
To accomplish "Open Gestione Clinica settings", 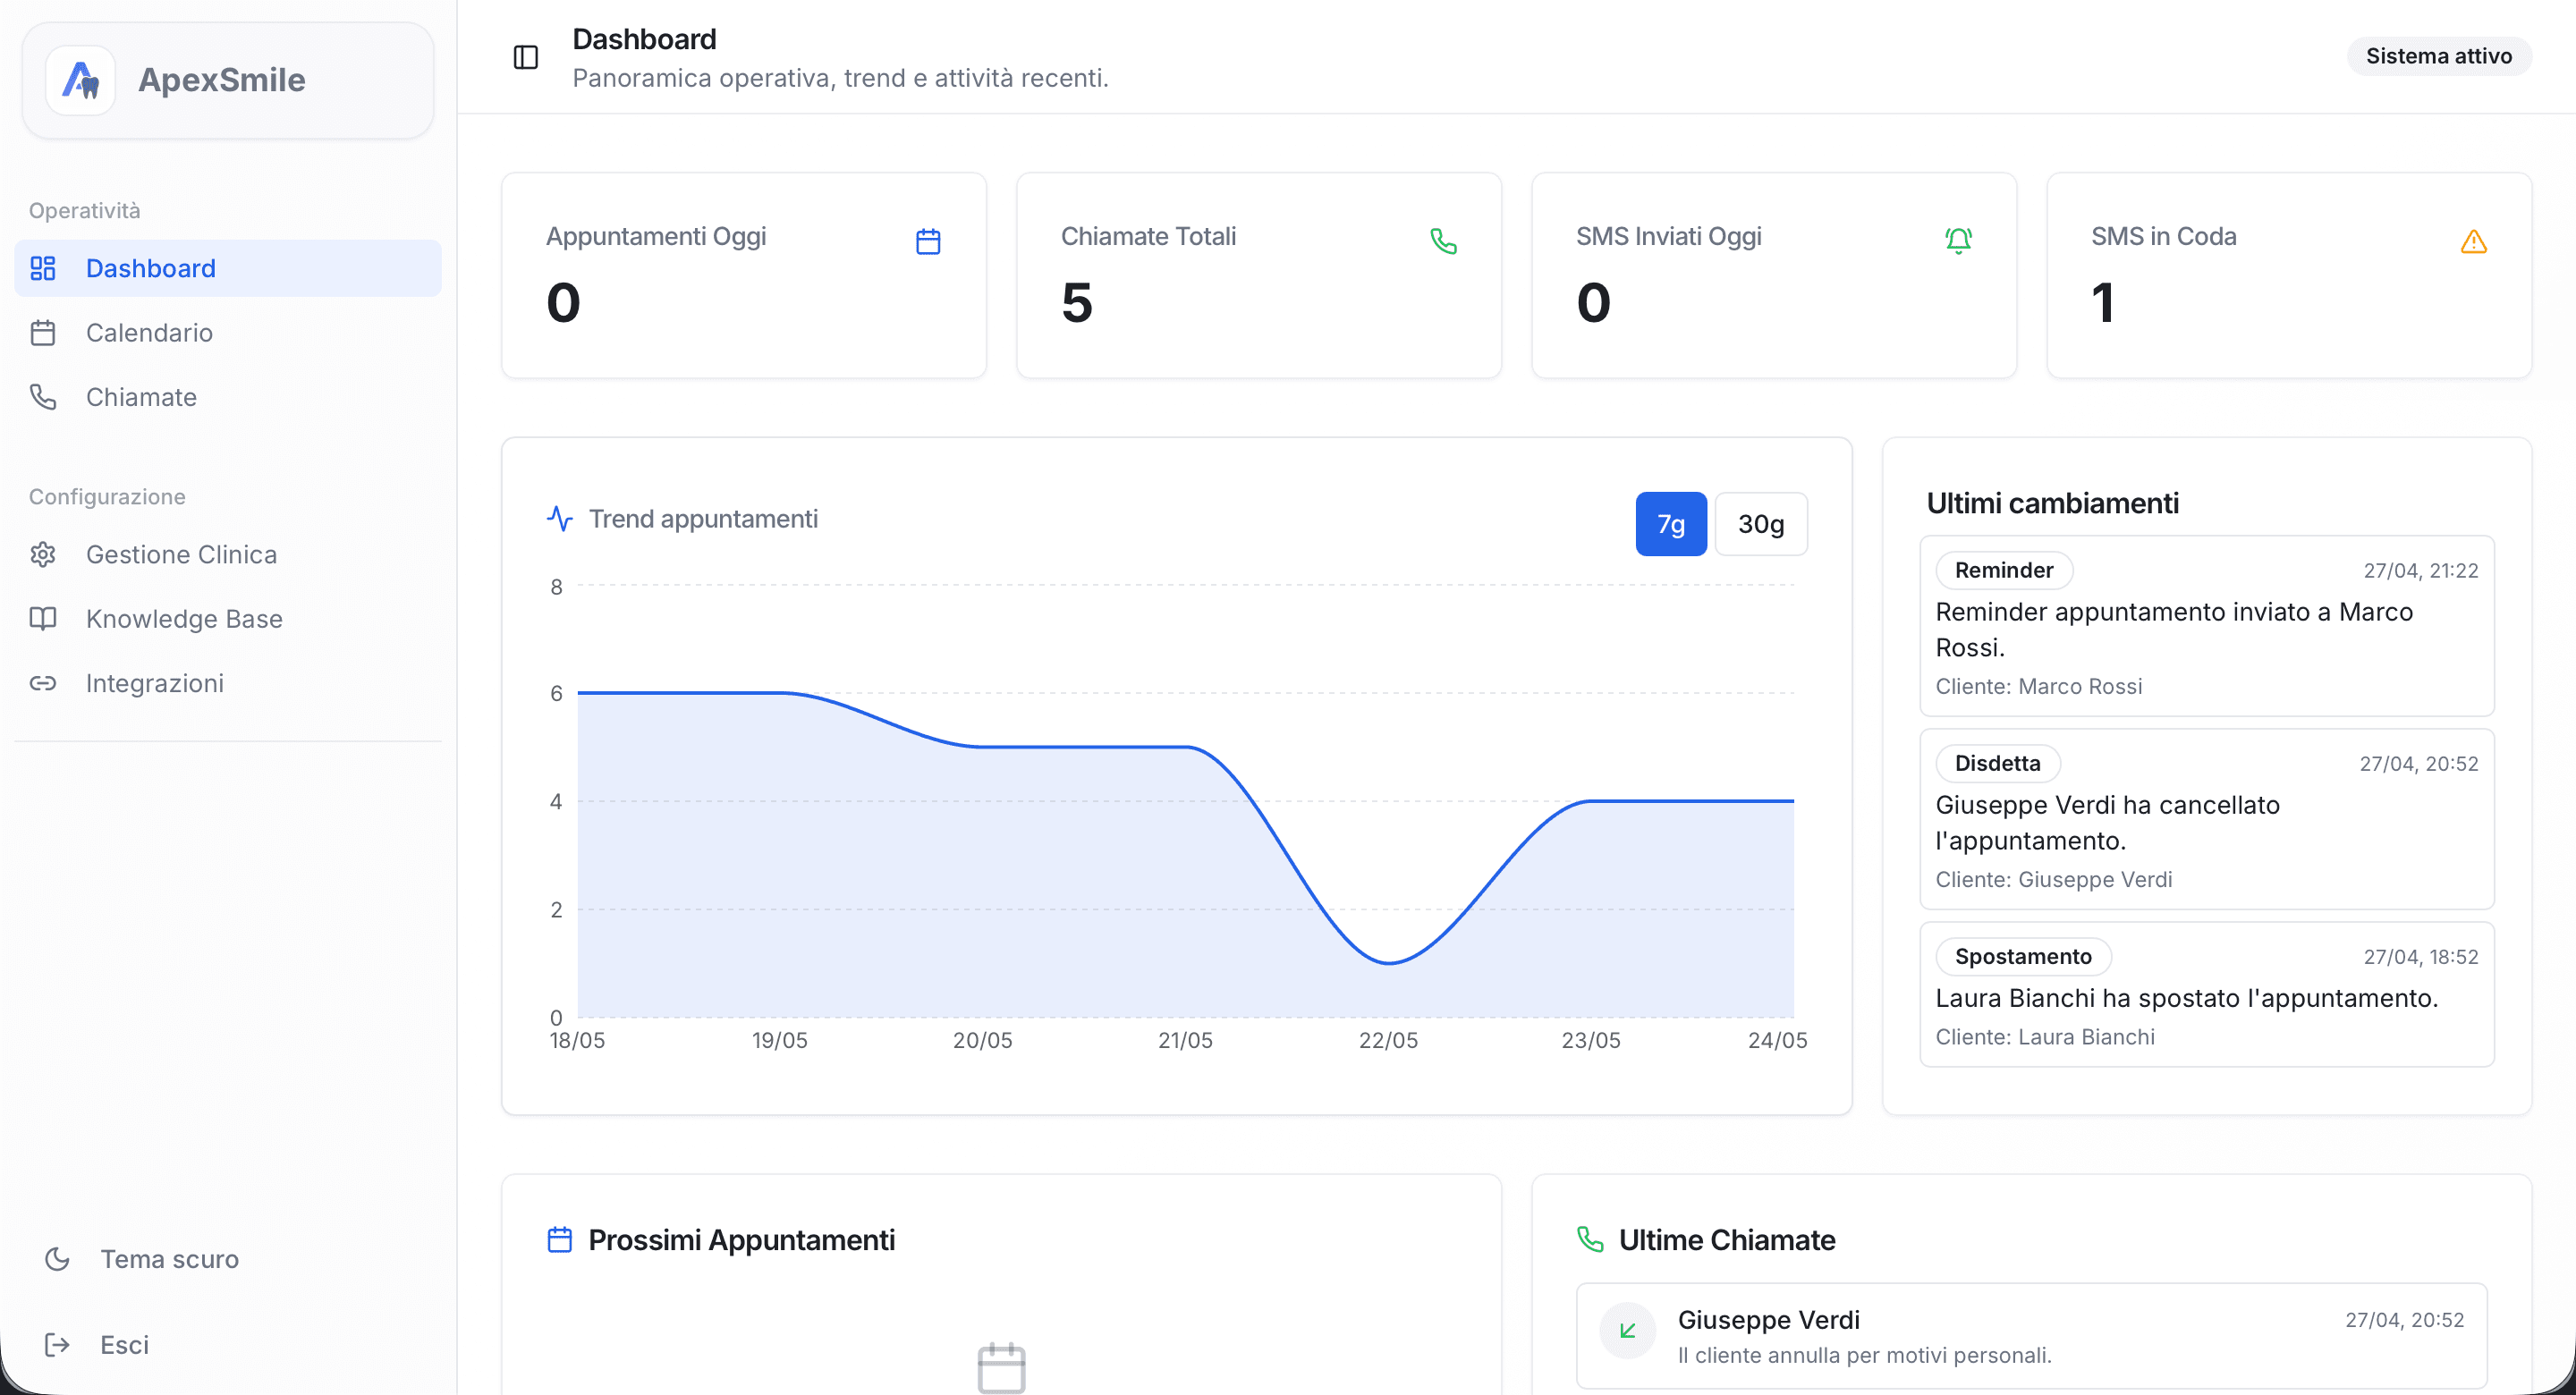I will tap(228, 554).
